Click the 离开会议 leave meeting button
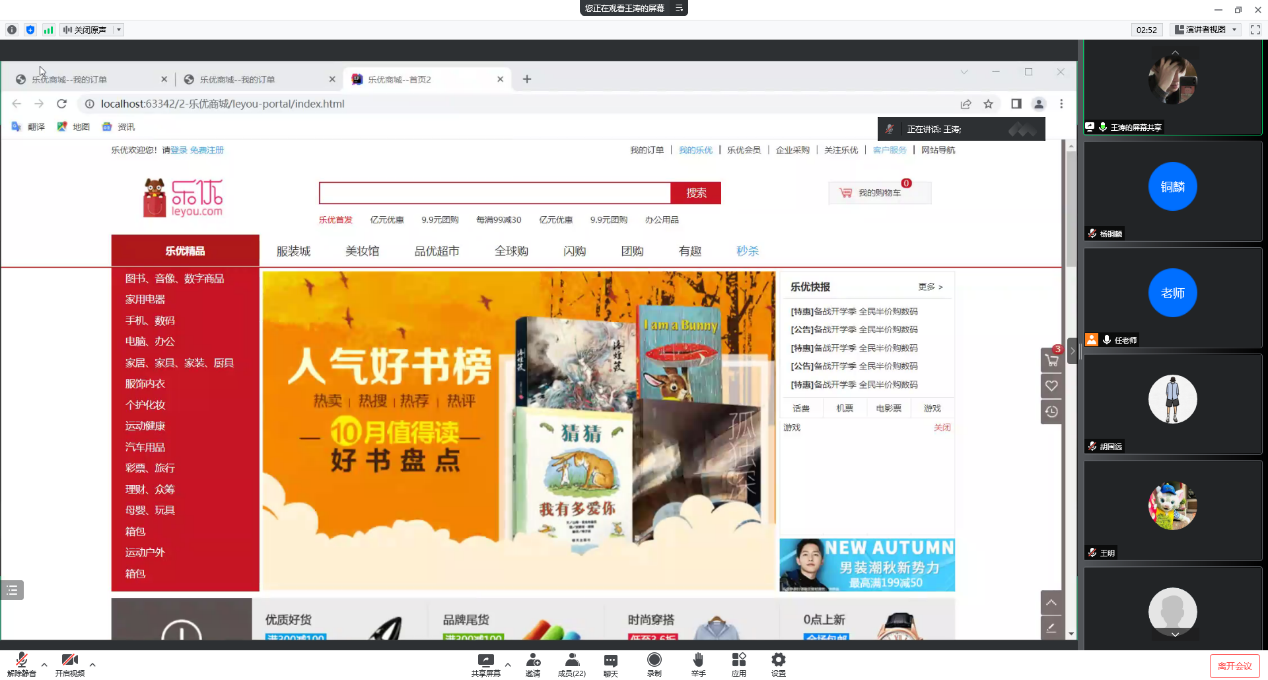The width and height of the screenshot is (1268, 680). coord(1234,665)
